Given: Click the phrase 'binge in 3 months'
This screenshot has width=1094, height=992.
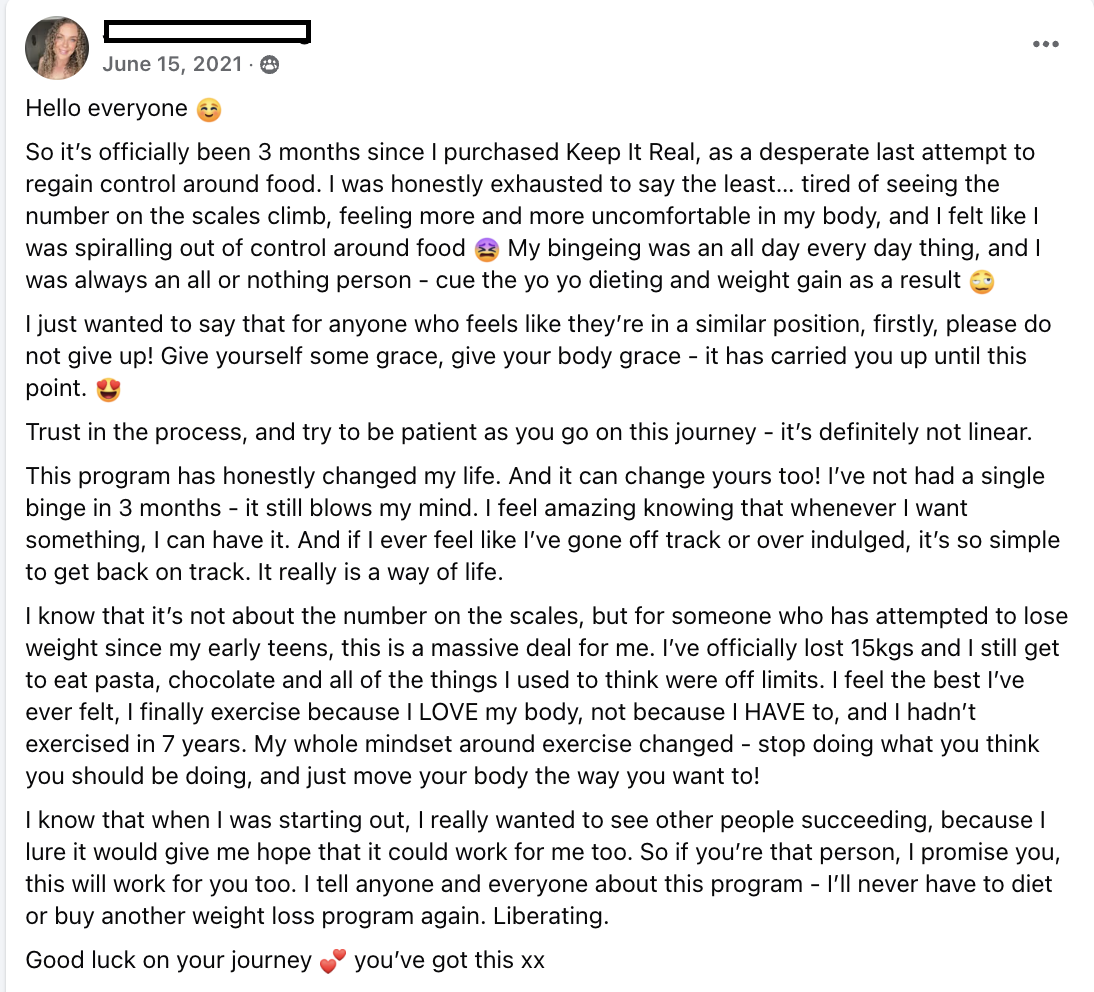Looking at the screenshot, I should 123,509.
